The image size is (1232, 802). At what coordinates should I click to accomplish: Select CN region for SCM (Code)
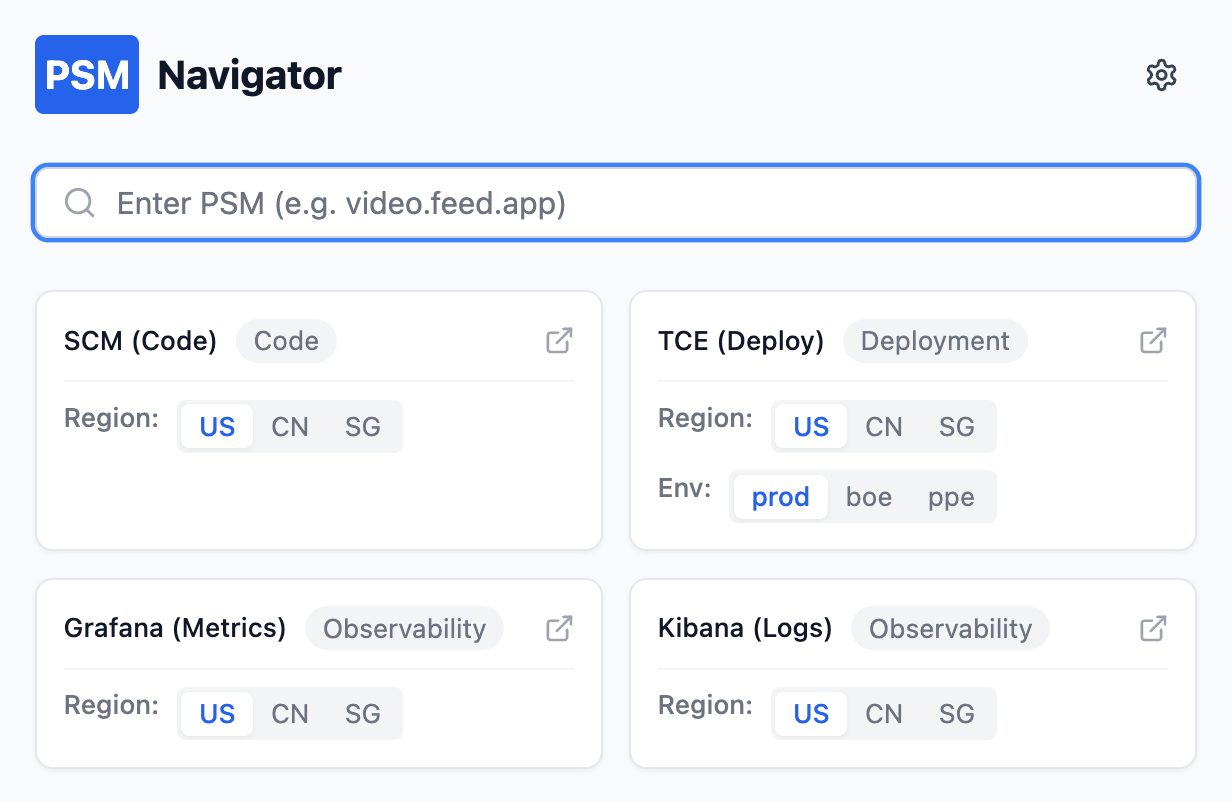pyautogui.click(x=290, y=427)
